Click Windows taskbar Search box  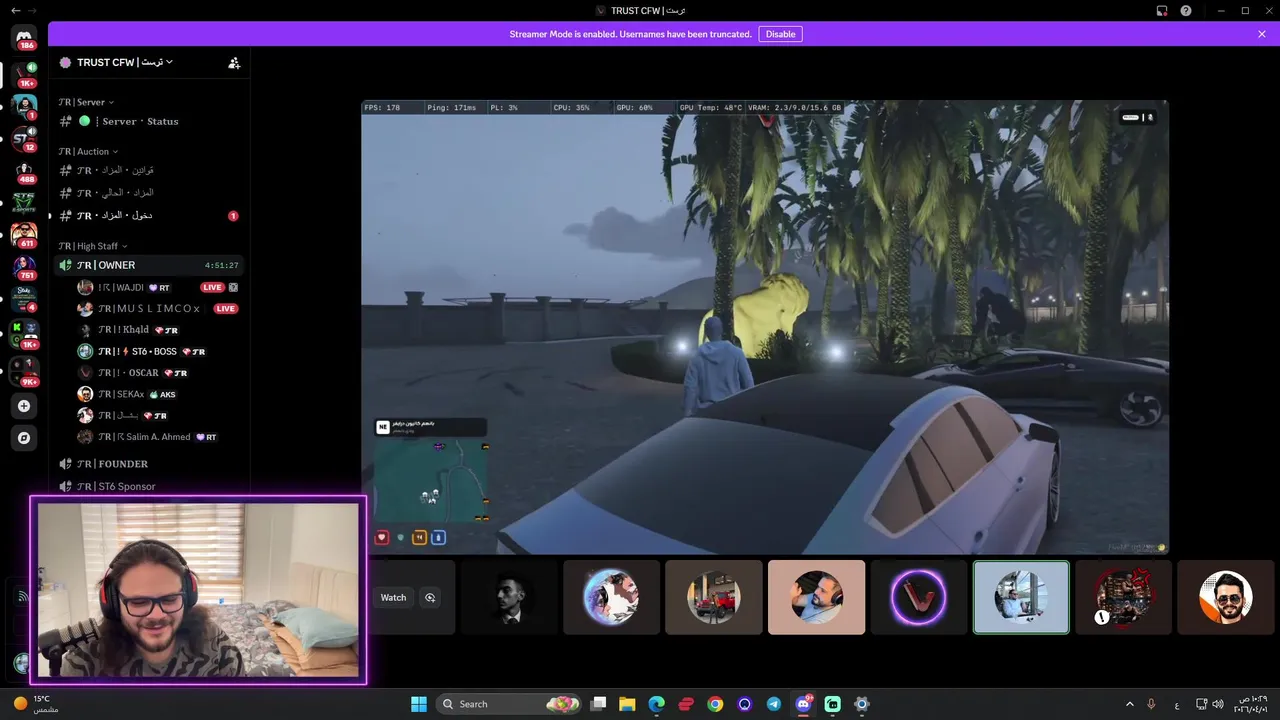510,704
